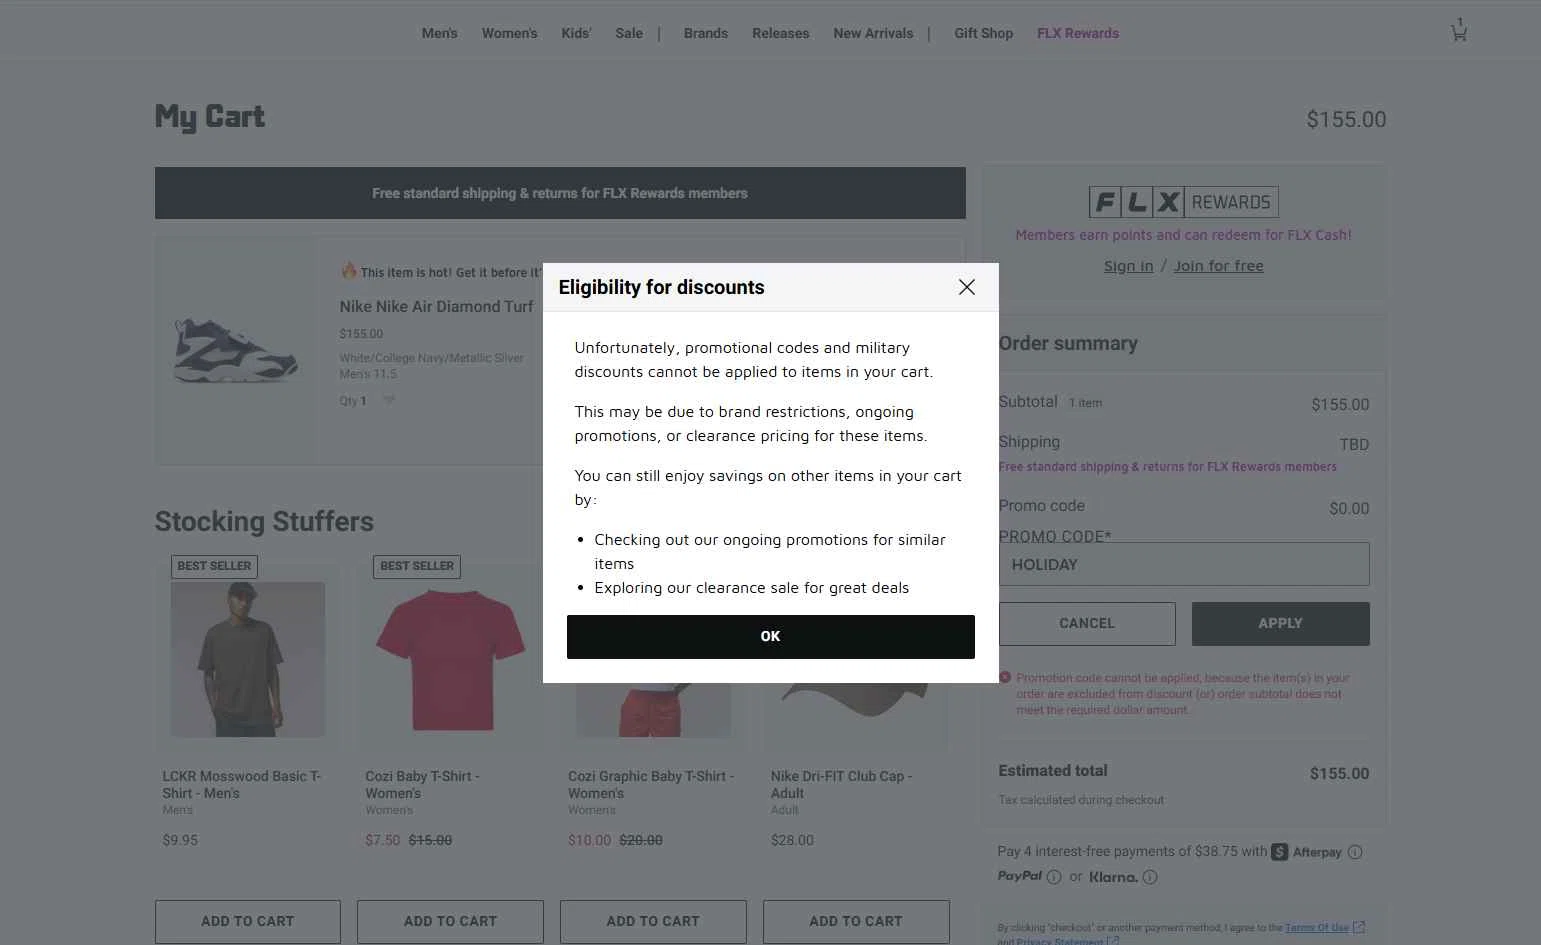1541x945 pixels.
Task: Open the Nike Nike Air Diamond Turf product title
Action: coord(436,307)
